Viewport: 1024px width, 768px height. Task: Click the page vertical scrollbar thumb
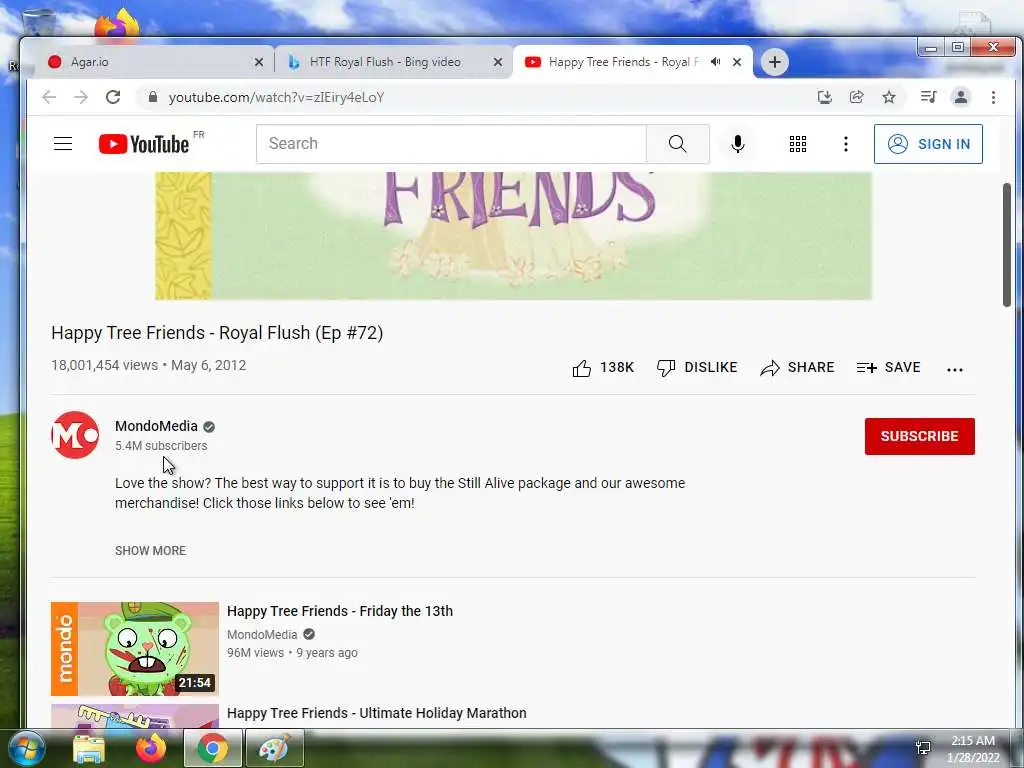click(1007, 244)
